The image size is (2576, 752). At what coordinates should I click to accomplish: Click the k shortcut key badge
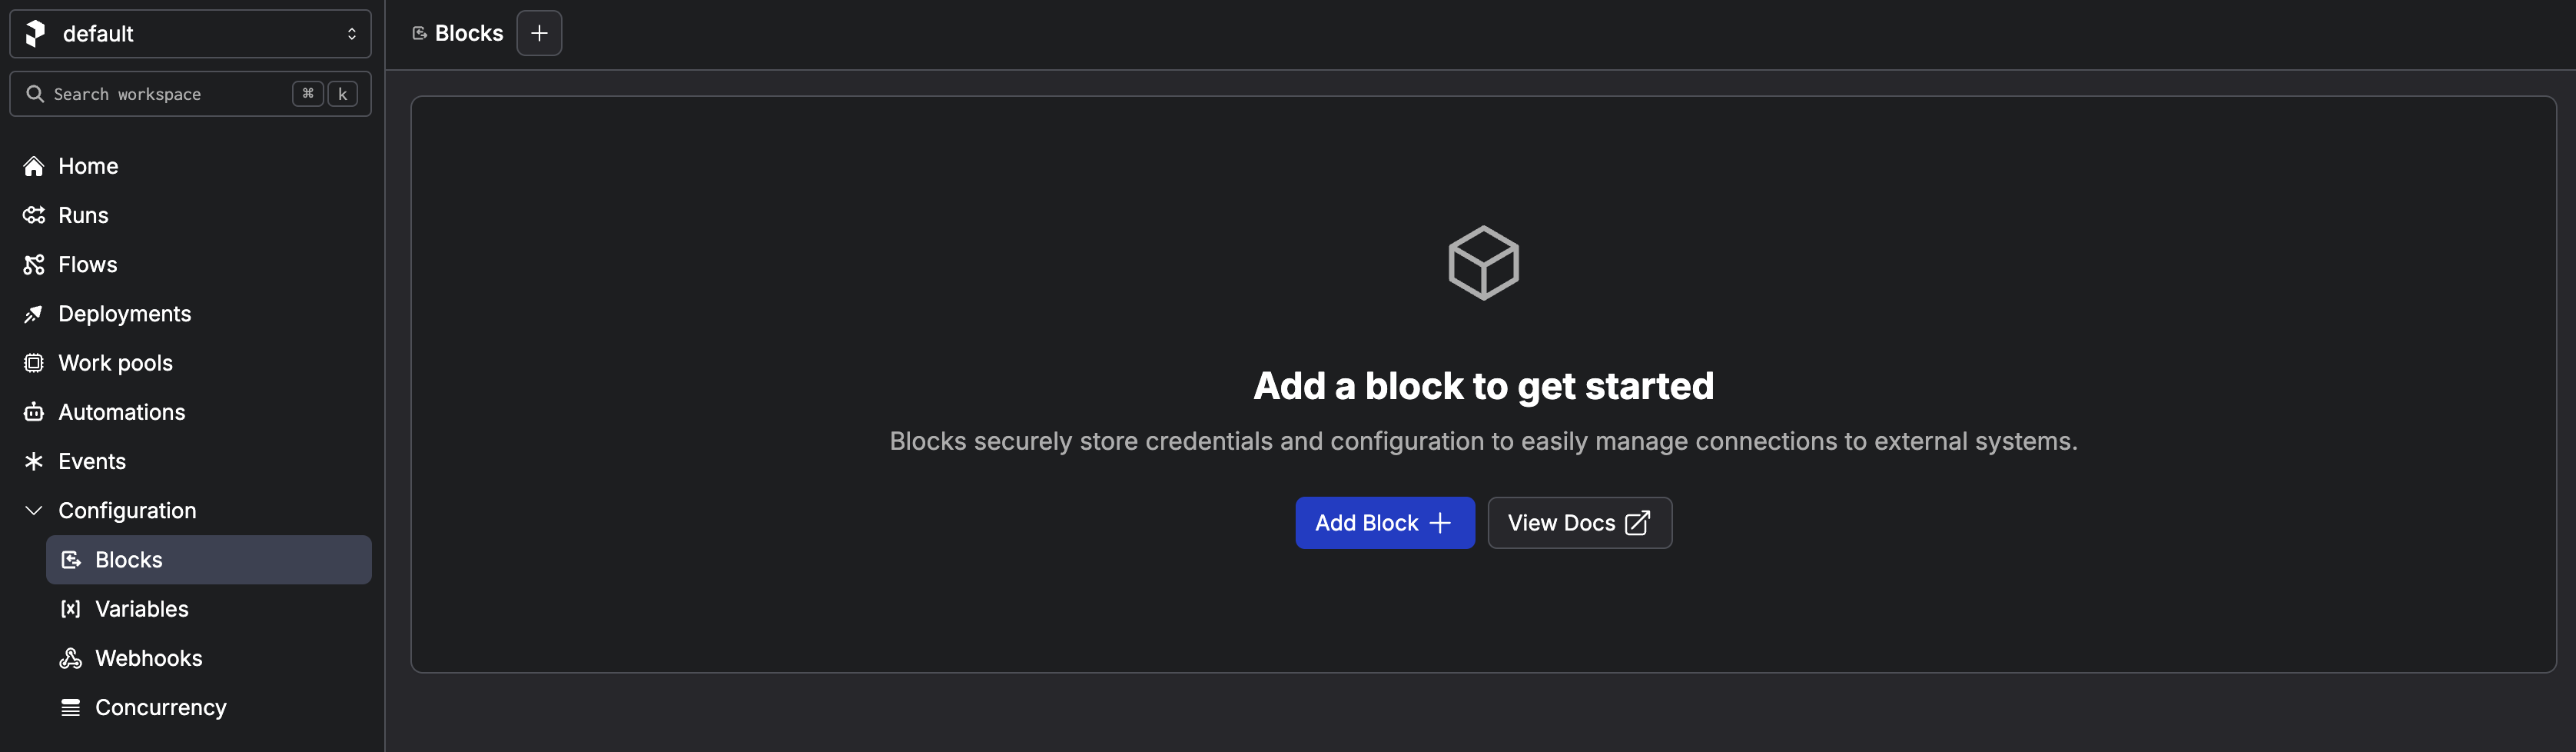coord(343,94)
